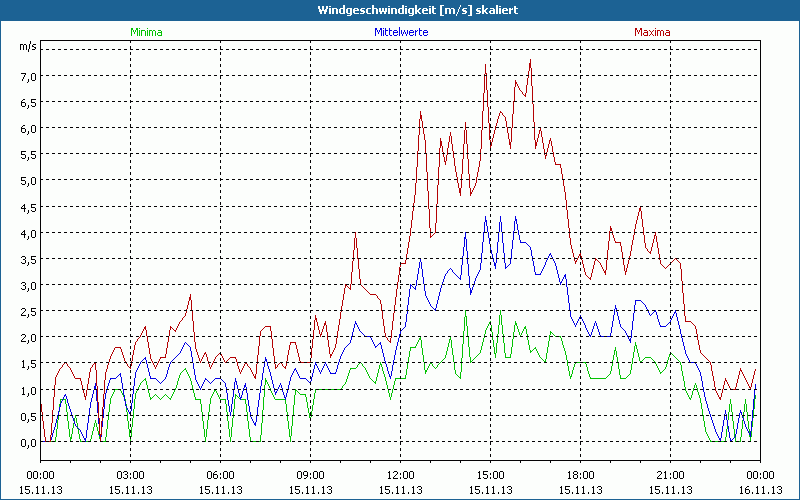Click the '0,5' y-axis value

pyautogui.click(x=29, y=416)
